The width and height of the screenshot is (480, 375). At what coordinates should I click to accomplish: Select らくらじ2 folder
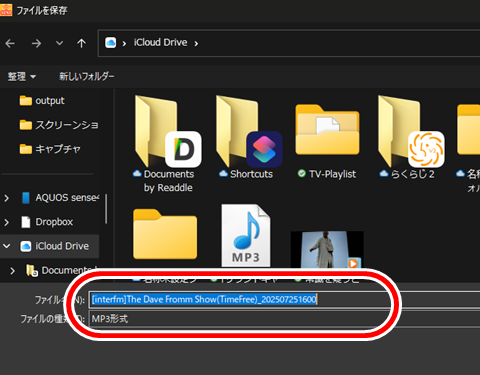[x=411, y=138]
